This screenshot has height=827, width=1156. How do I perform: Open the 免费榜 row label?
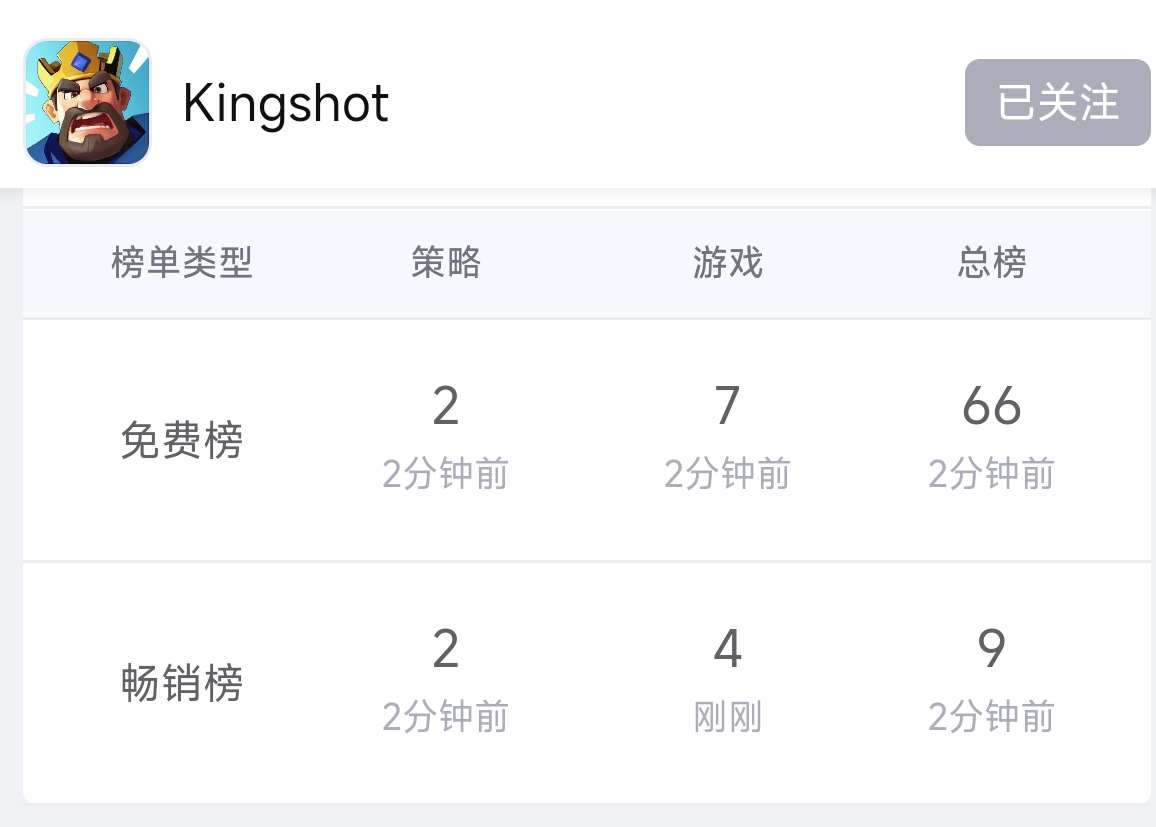pos(181,440)
